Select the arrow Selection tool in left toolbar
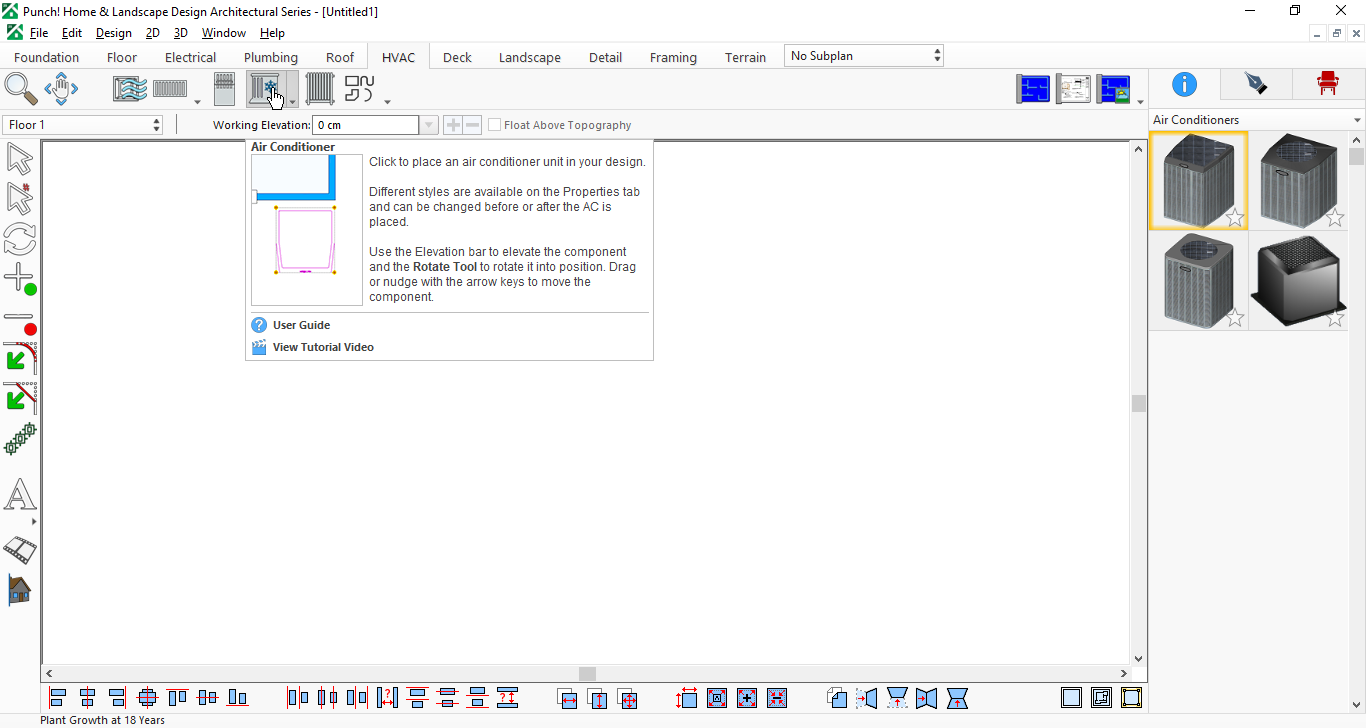The height and width of the screenshot is (728, 1366). (20, 158)
